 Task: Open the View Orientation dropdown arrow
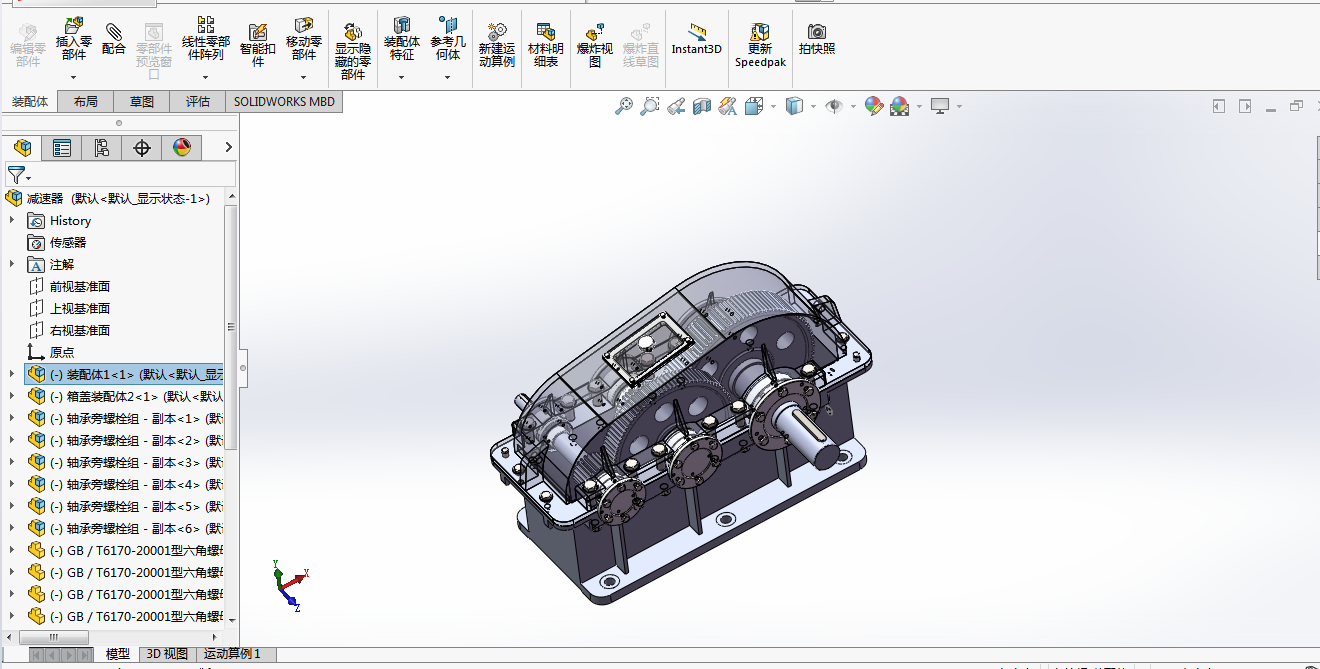(x=773, y=106)
